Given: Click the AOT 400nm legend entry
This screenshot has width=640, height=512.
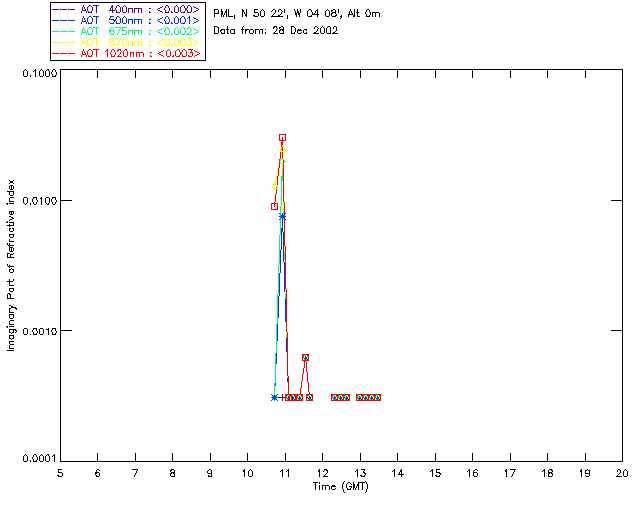Looking at the screenshot, I should click(x=127, y=9).
